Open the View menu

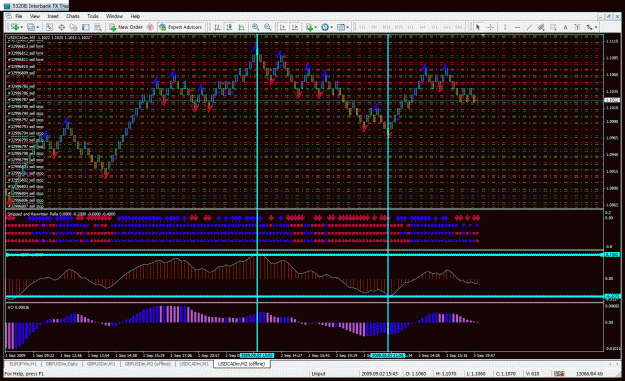point(35,16)
